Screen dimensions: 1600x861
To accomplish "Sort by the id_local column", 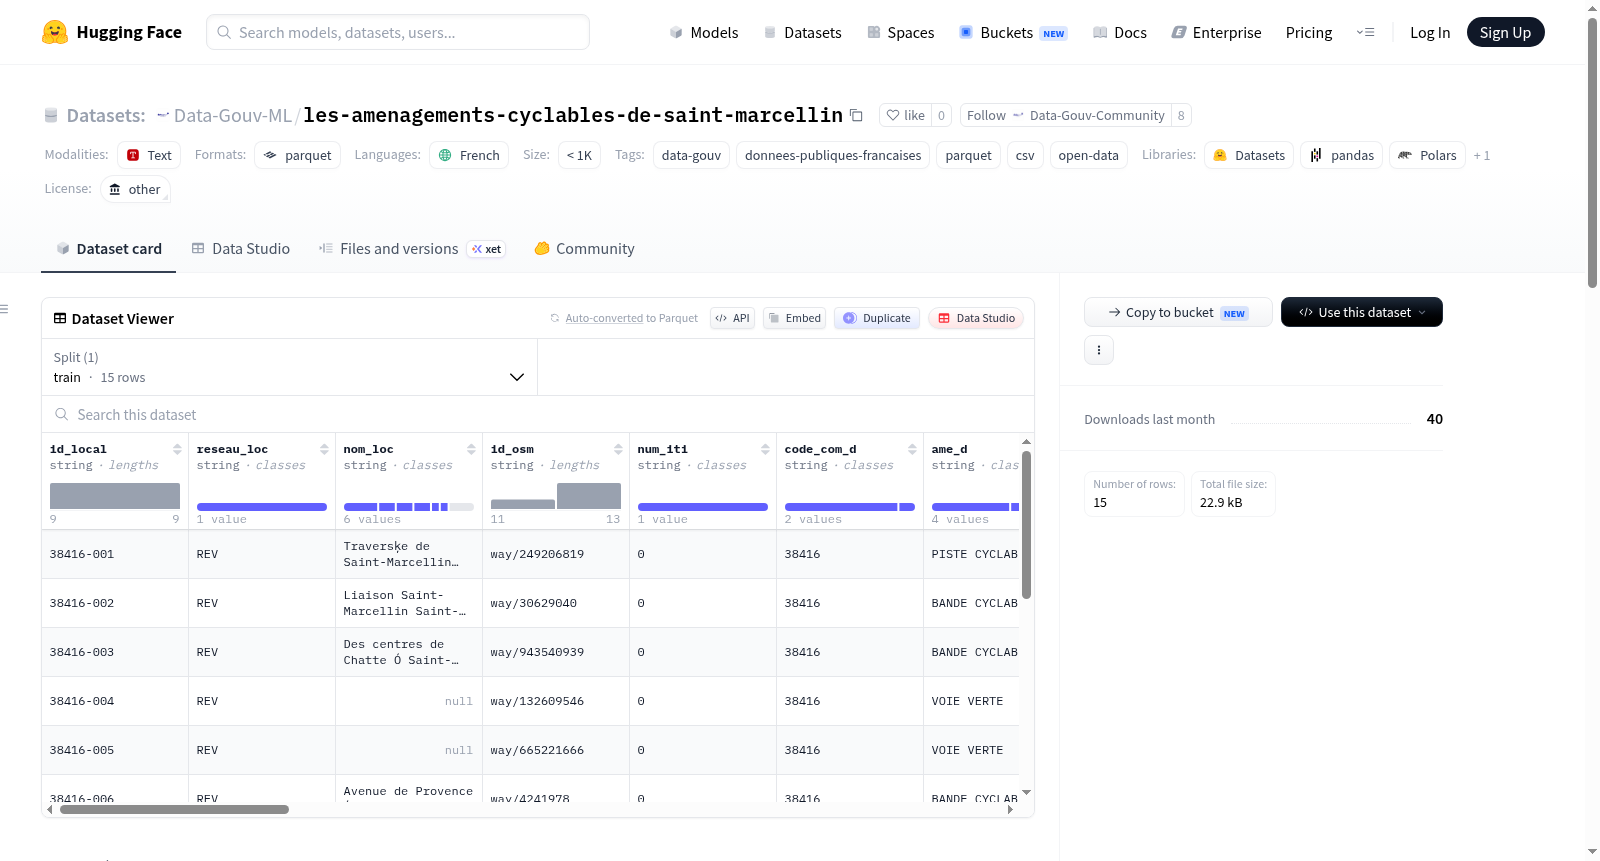I will click(x=177, y=449).
